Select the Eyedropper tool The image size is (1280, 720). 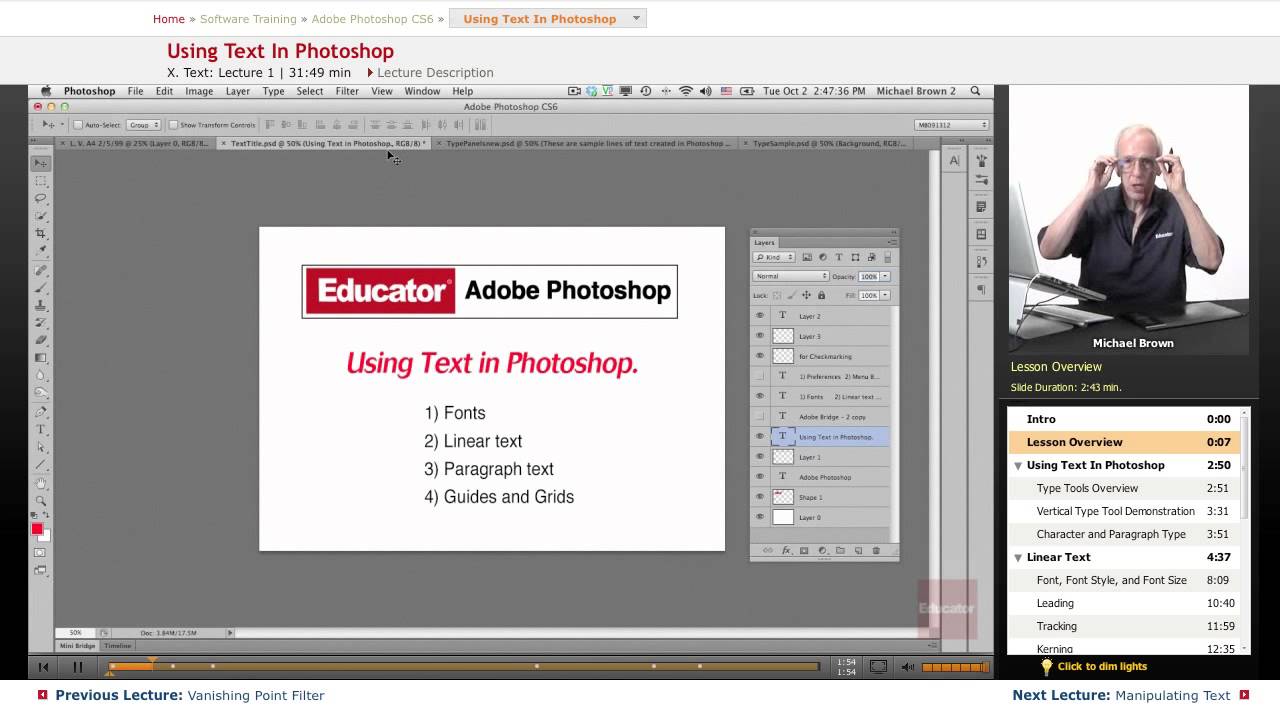[41, 251]
